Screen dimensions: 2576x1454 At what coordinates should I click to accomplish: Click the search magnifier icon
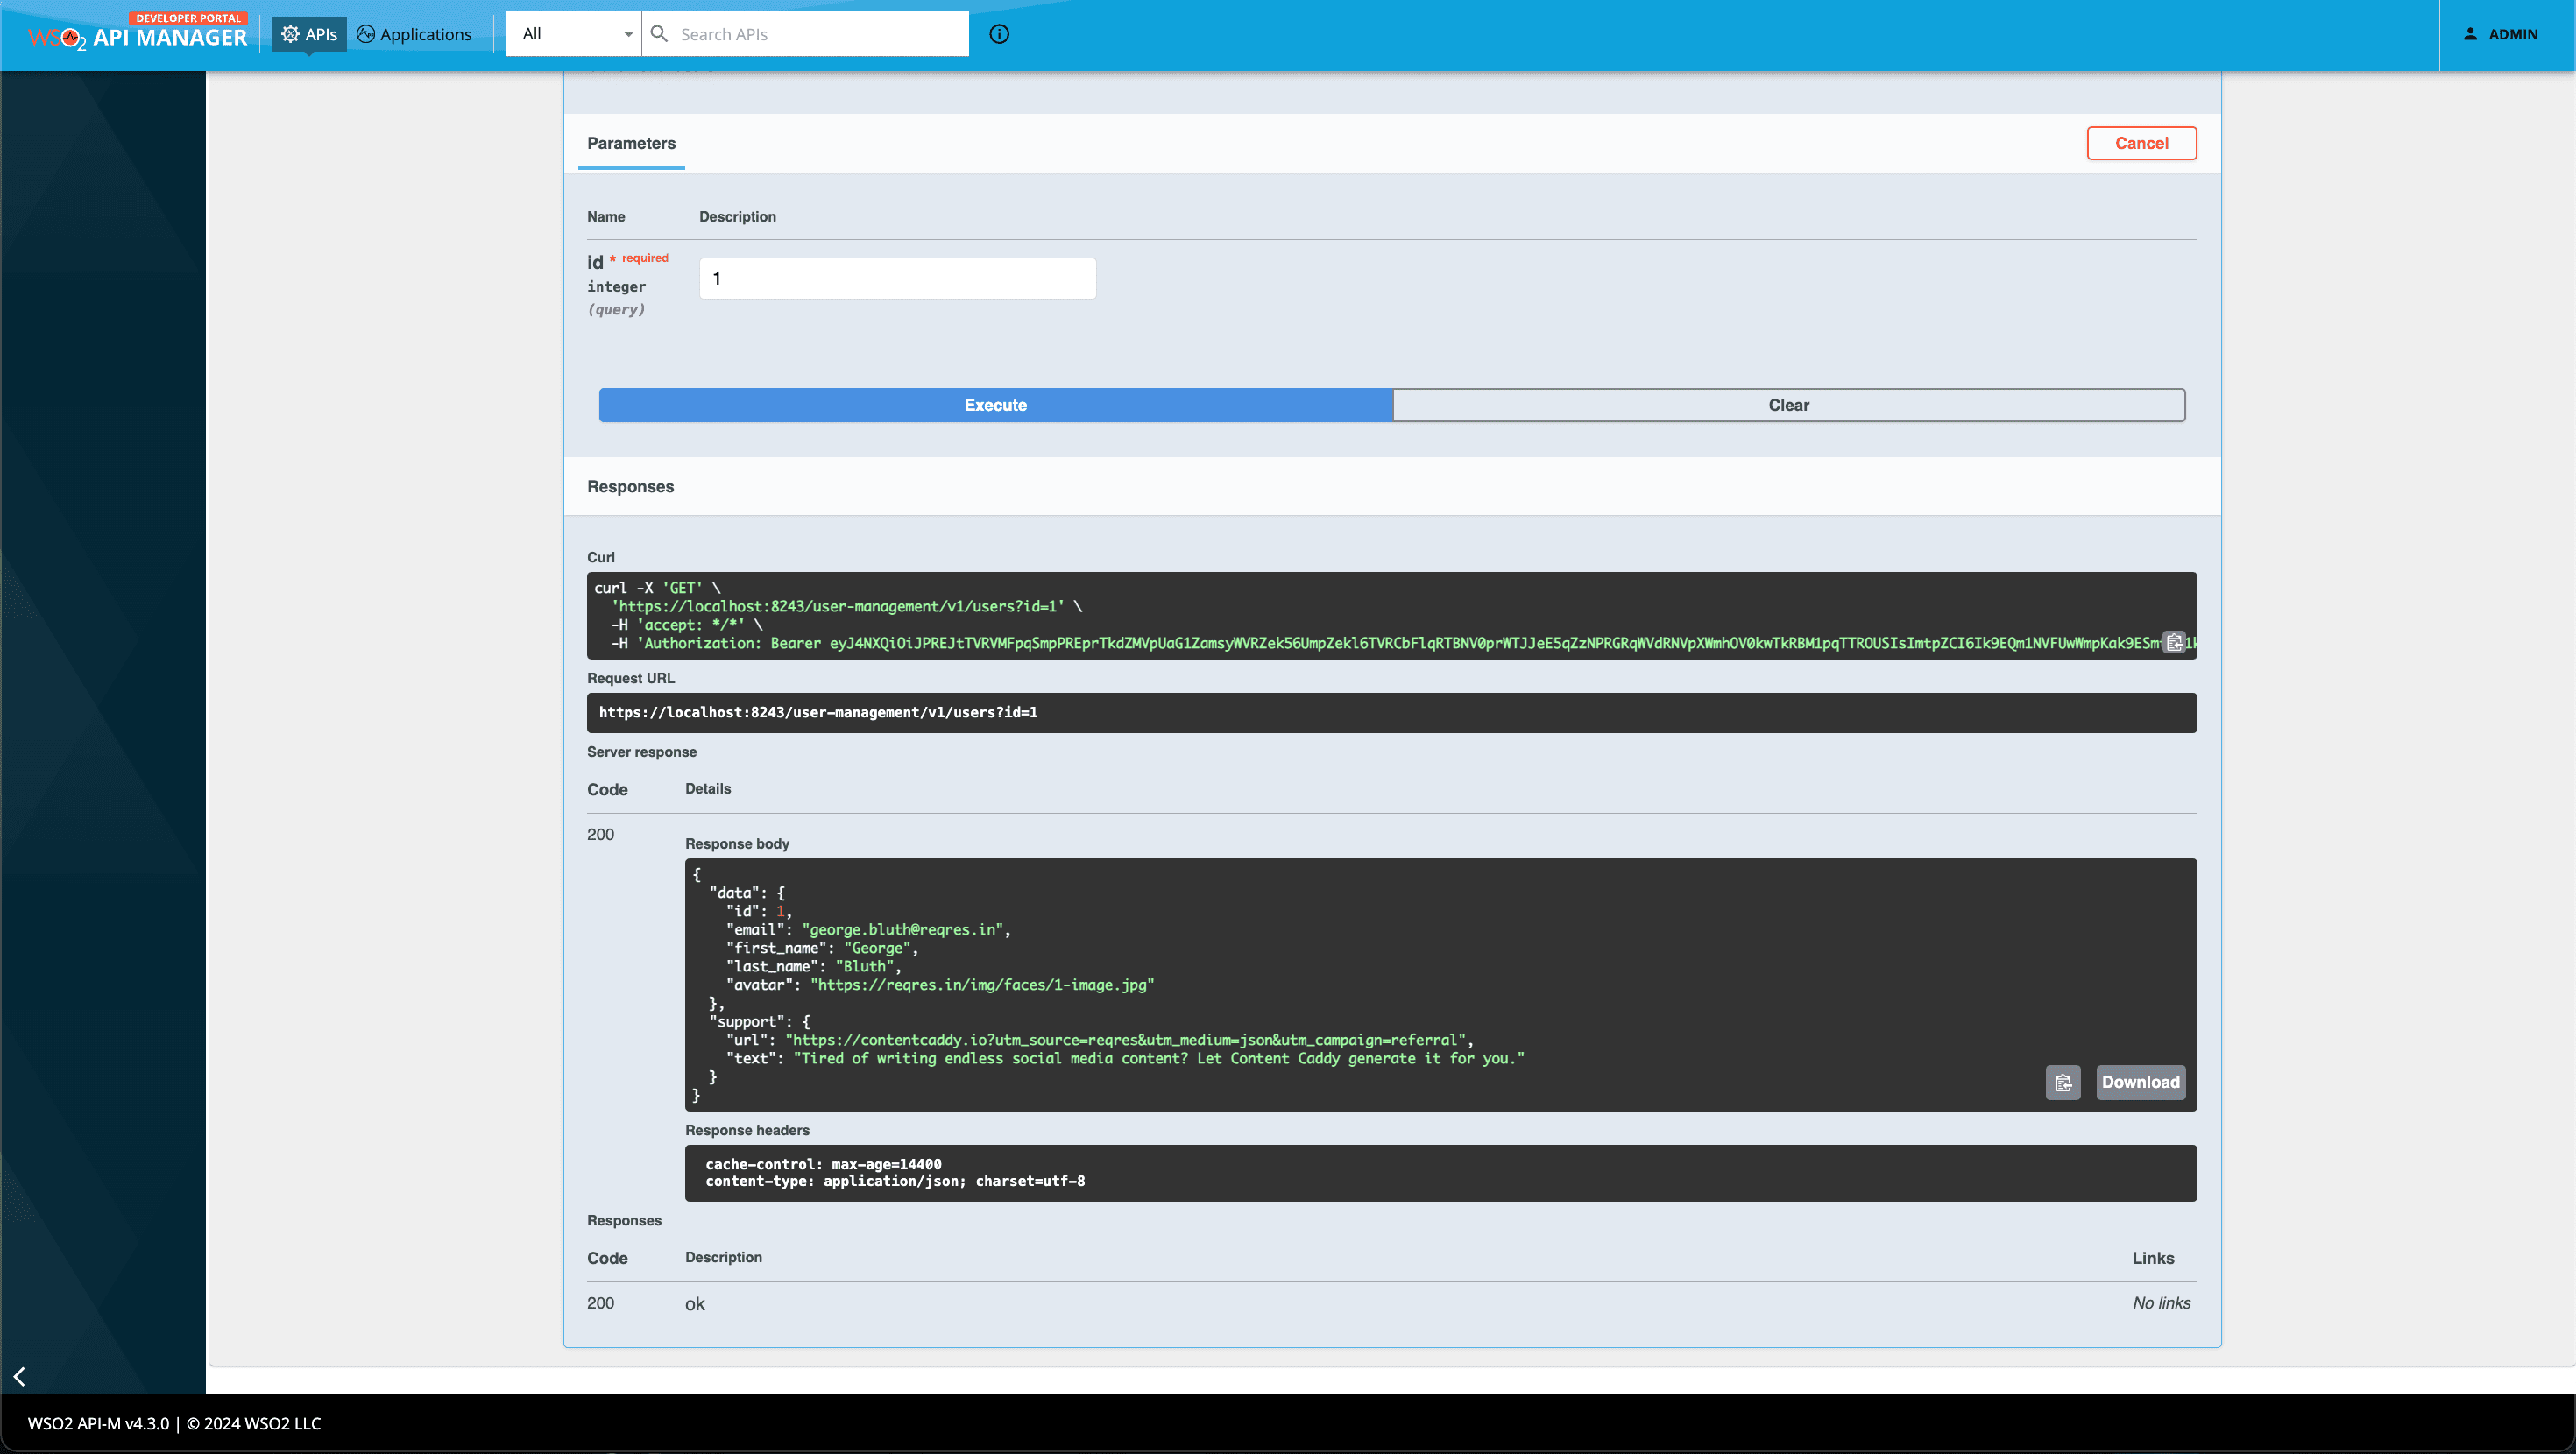tap(659, 33)
